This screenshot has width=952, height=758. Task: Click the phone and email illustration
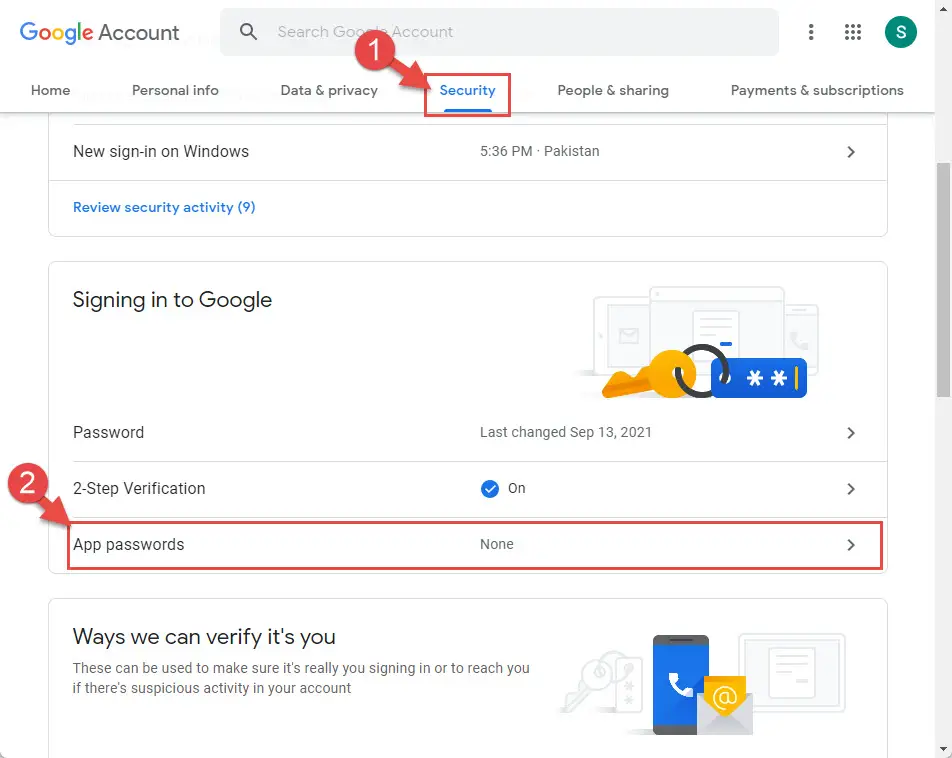click(x=702, y=683)
